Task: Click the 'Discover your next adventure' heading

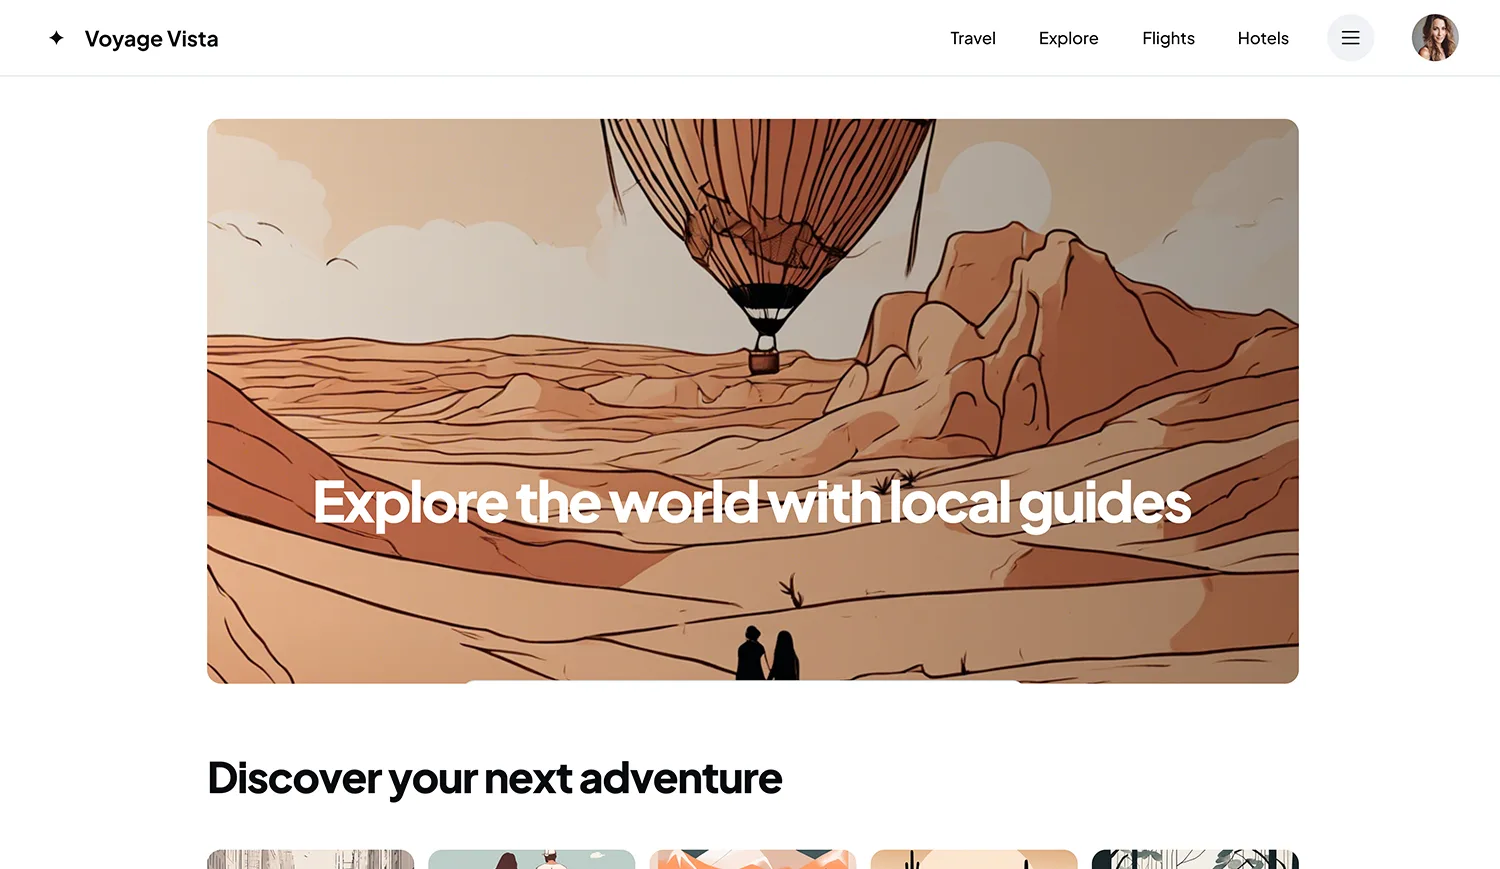Action: point(494,779)
